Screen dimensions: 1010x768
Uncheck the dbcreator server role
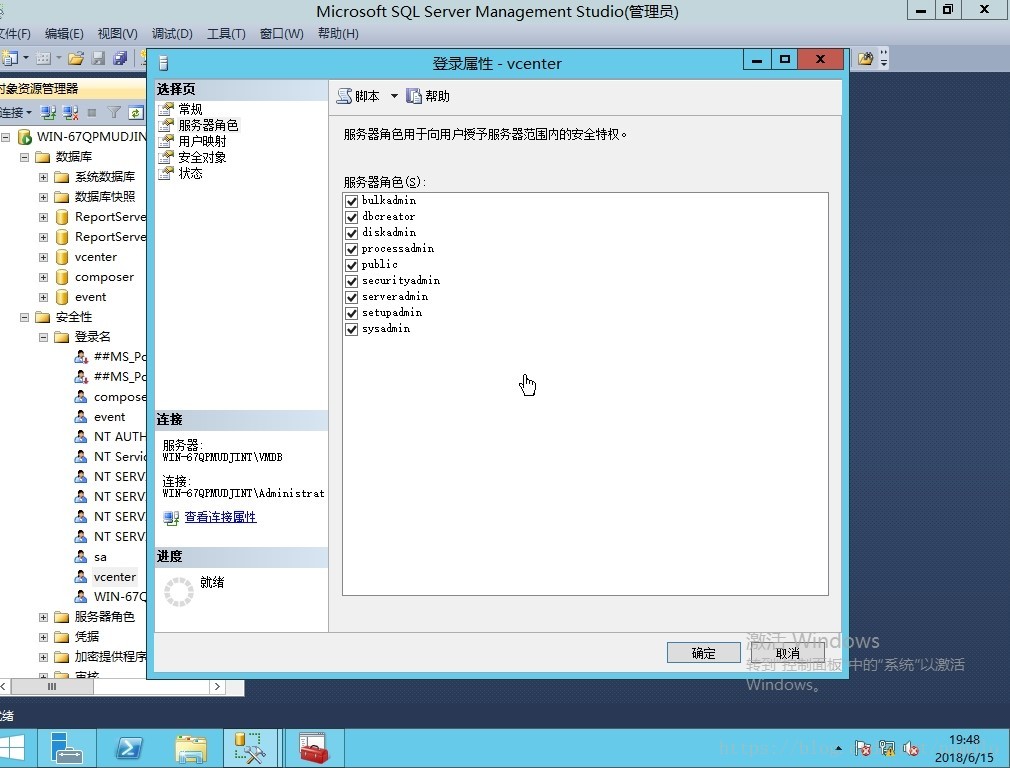(352, 216)
